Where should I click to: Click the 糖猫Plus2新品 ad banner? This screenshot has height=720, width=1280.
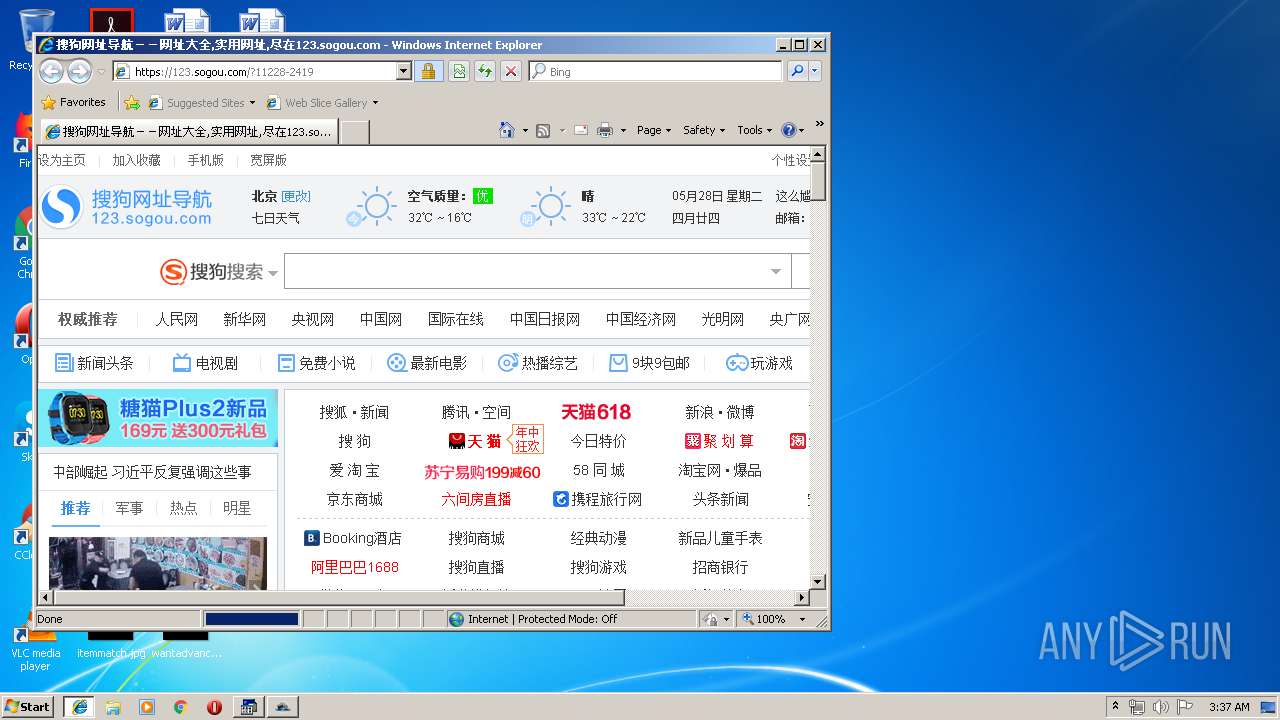pyautogui.click(x=158, y=418)
